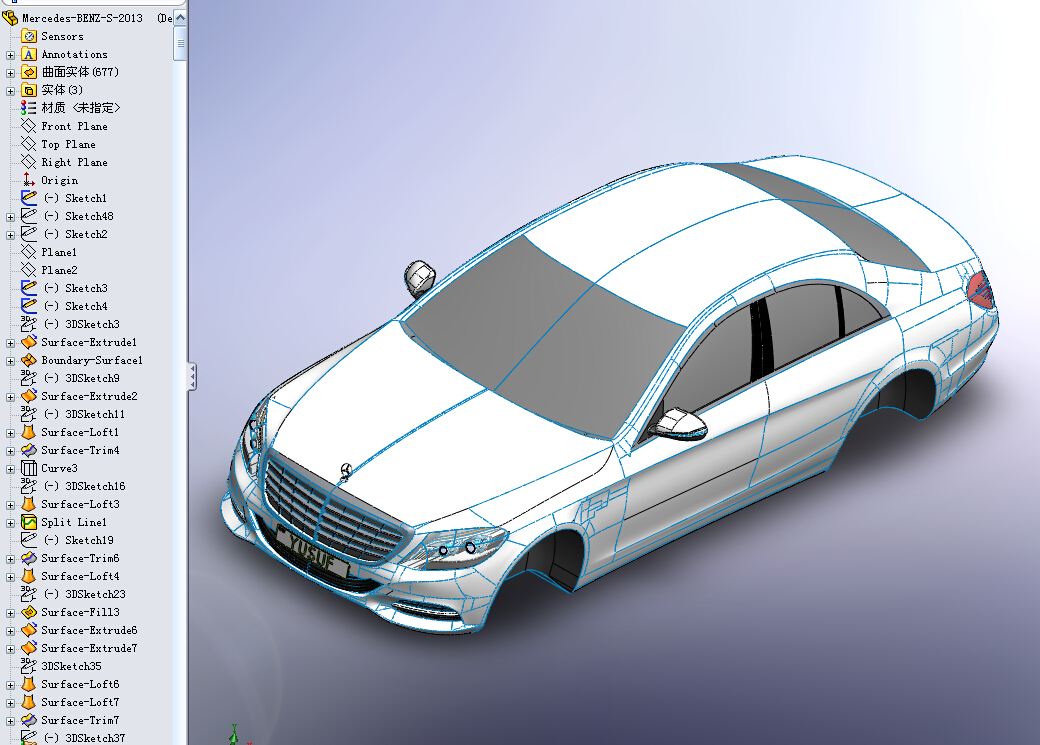Click the Origin icon
The width and height of the screenshot is (1040, 745).
29,180
